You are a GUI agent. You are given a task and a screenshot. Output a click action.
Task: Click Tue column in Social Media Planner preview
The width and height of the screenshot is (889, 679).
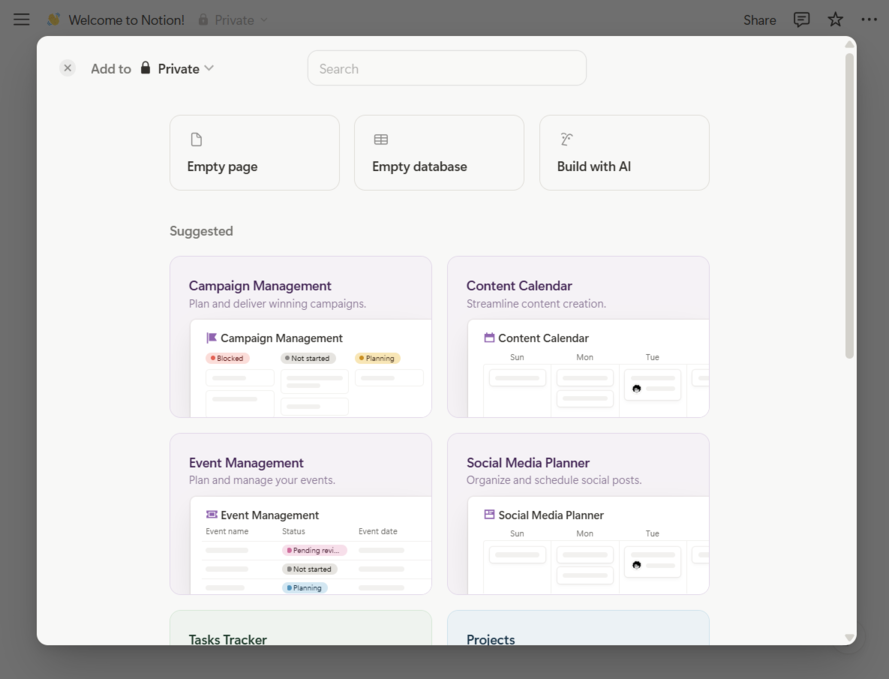click(x=652, y=533)
